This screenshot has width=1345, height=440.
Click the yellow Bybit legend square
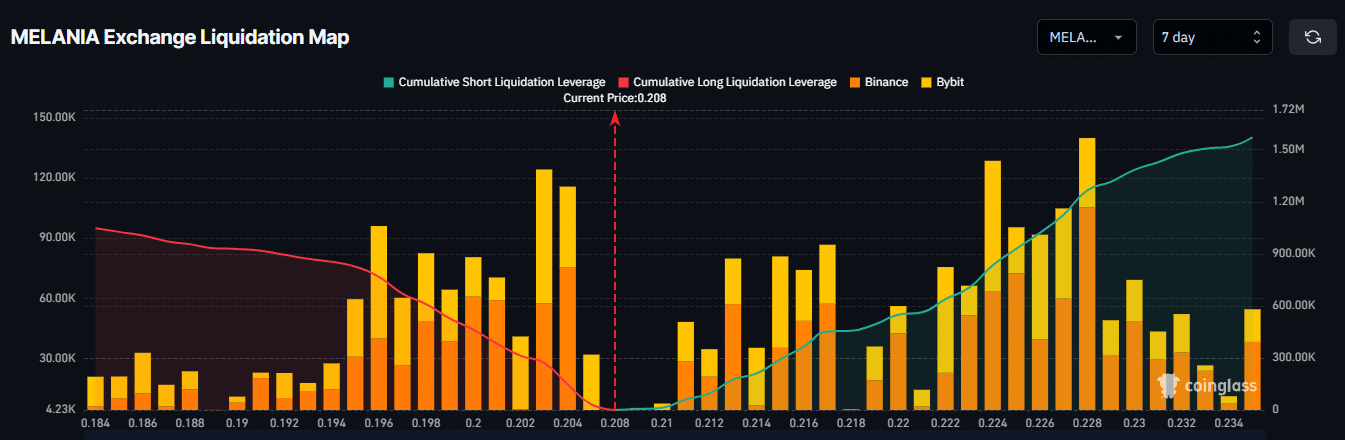(925, 82)
